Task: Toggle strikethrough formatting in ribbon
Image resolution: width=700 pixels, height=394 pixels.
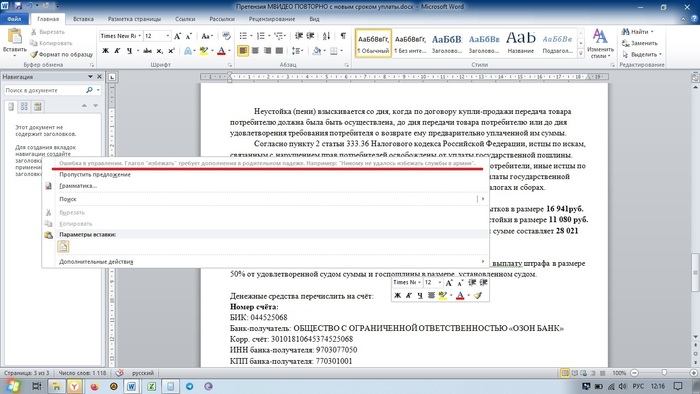Action: [x=147, y=51]
